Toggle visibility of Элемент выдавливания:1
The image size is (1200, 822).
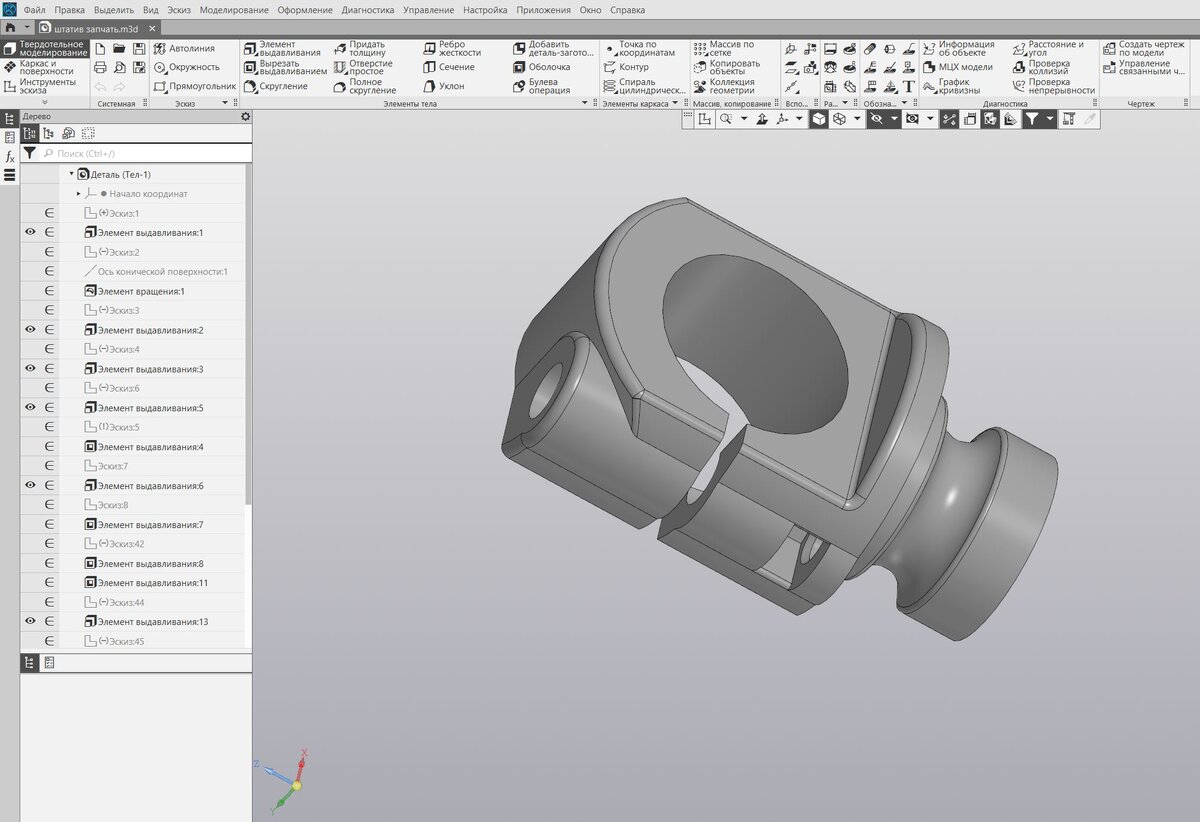[x=30, y=232]
